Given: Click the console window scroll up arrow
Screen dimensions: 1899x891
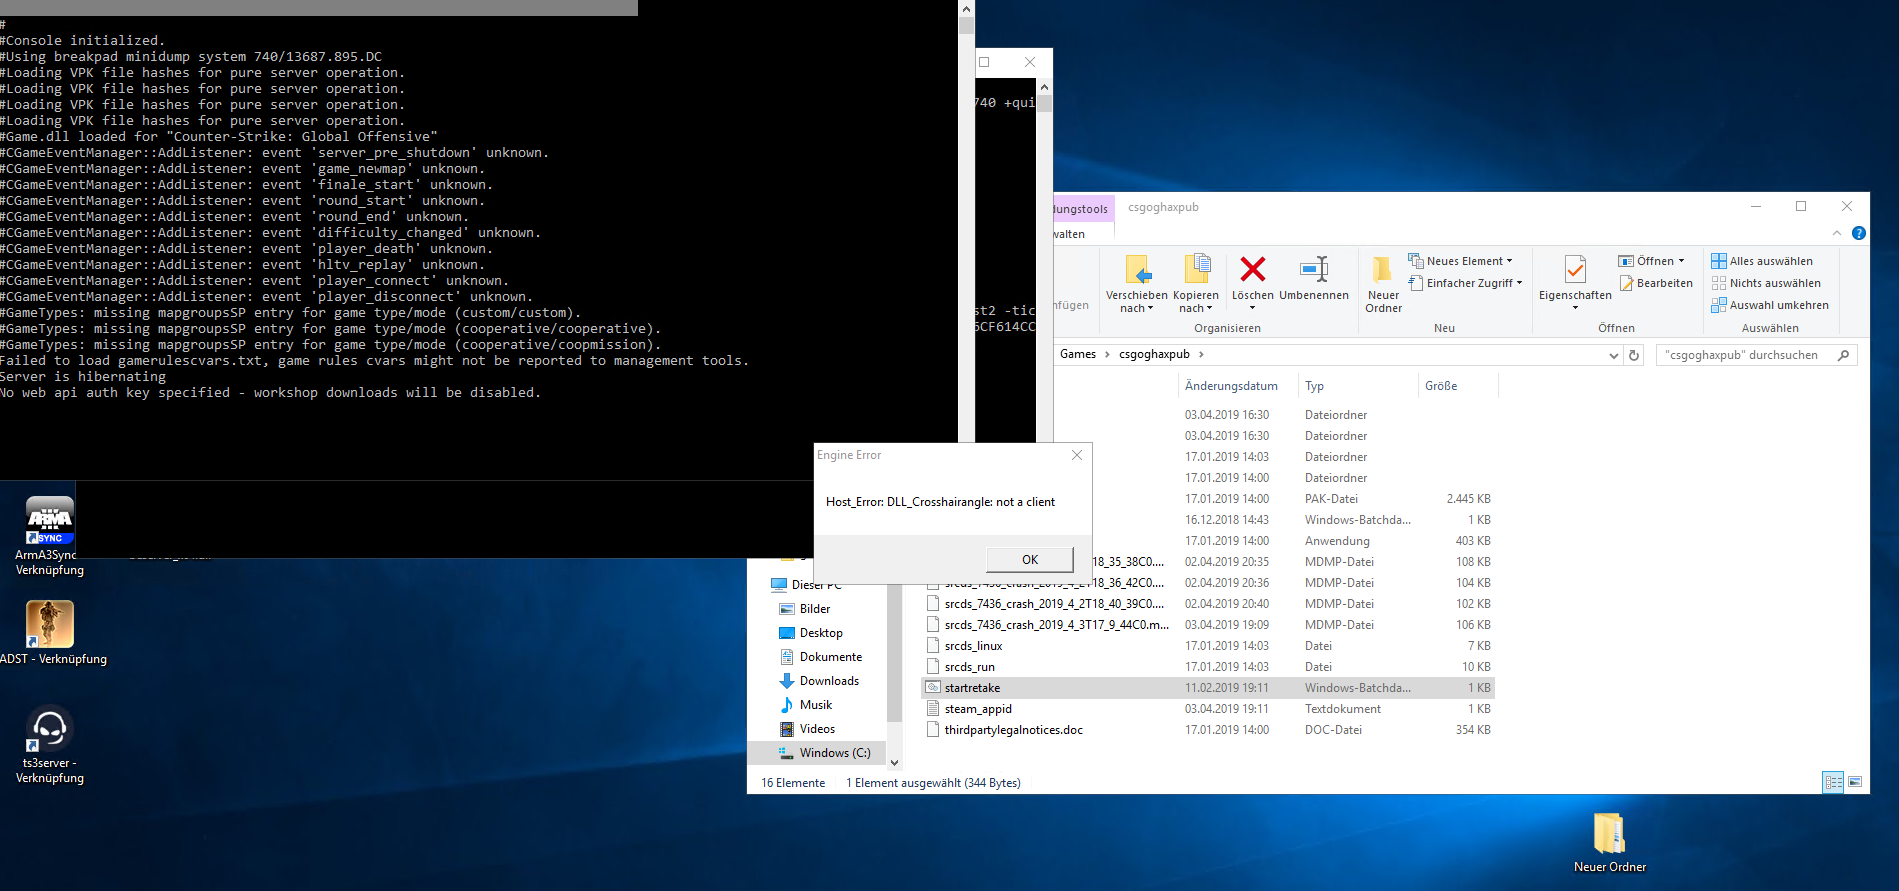Looking at the screenshot, I should click(x=966, y=9).
